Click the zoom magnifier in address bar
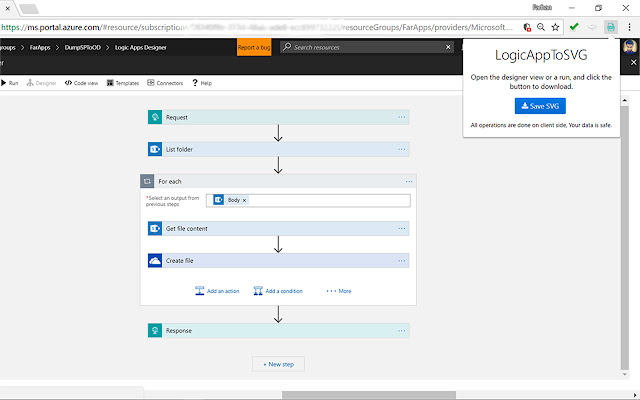640x400 pixels. (541, 27)
